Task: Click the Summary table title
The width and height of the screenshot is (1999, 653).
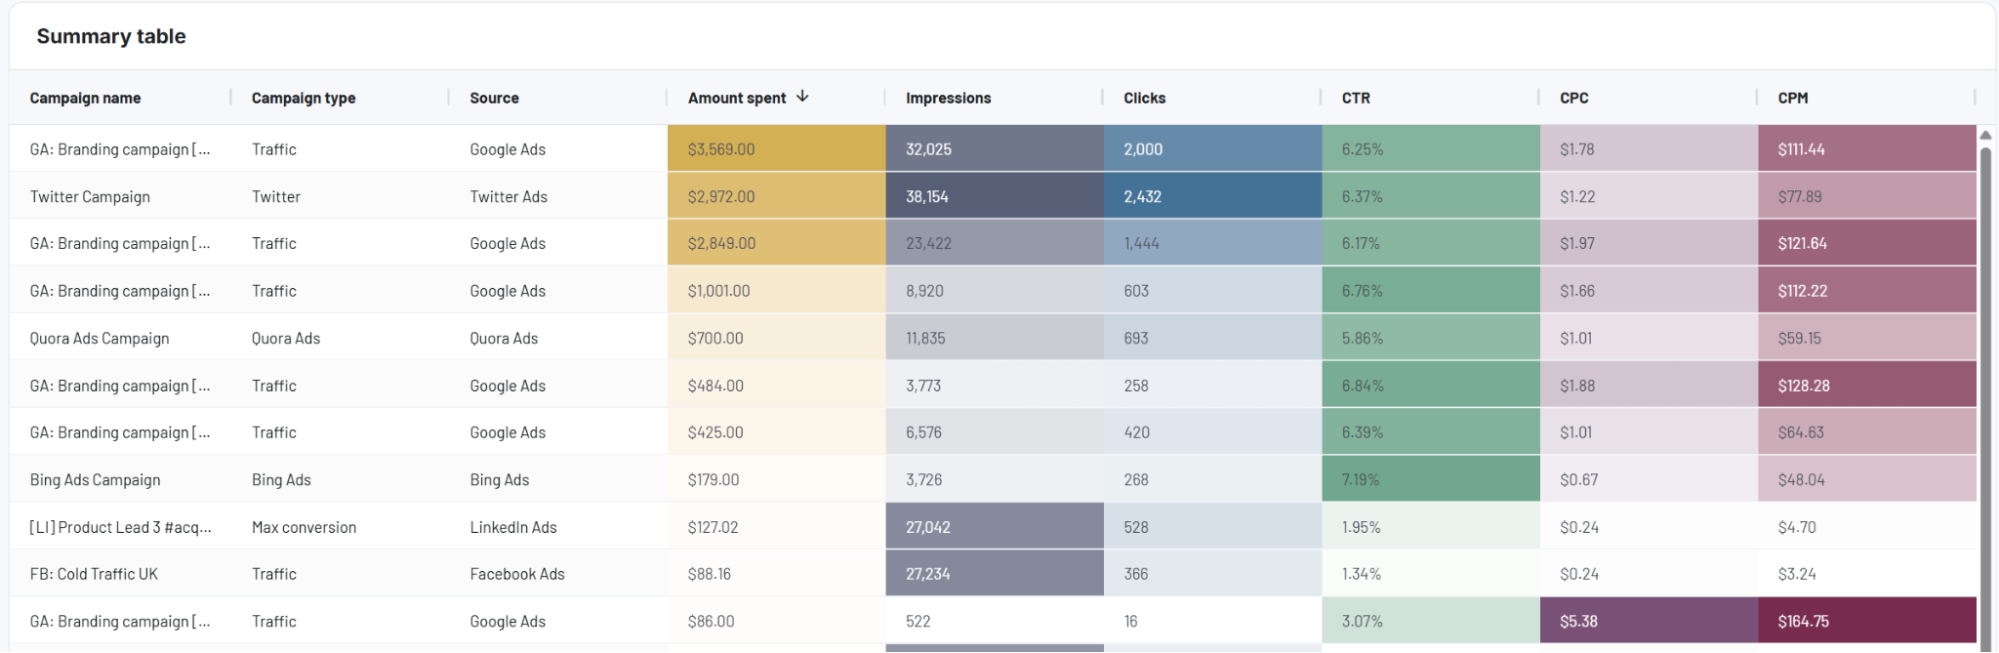Action: (x=111, y=36)
